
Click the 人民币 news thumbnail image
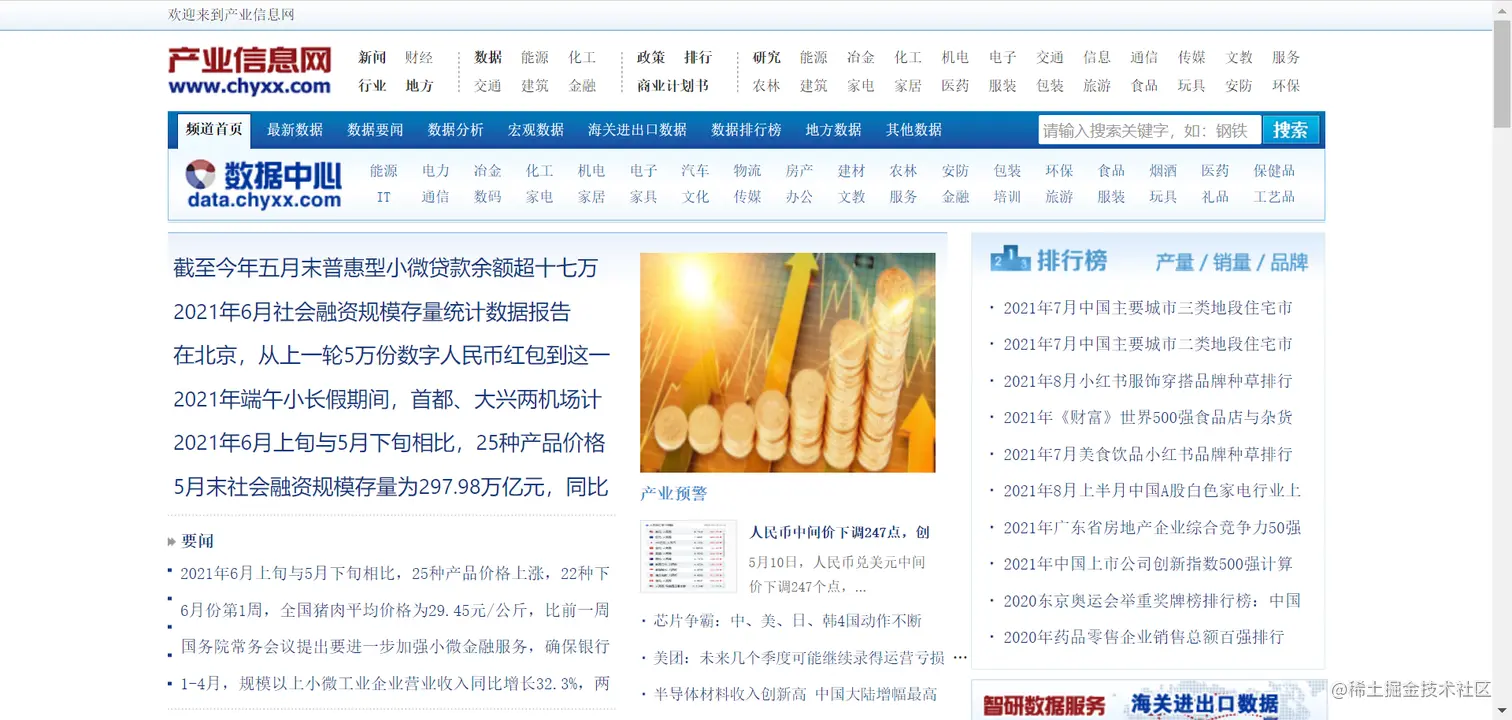(688, 556)
